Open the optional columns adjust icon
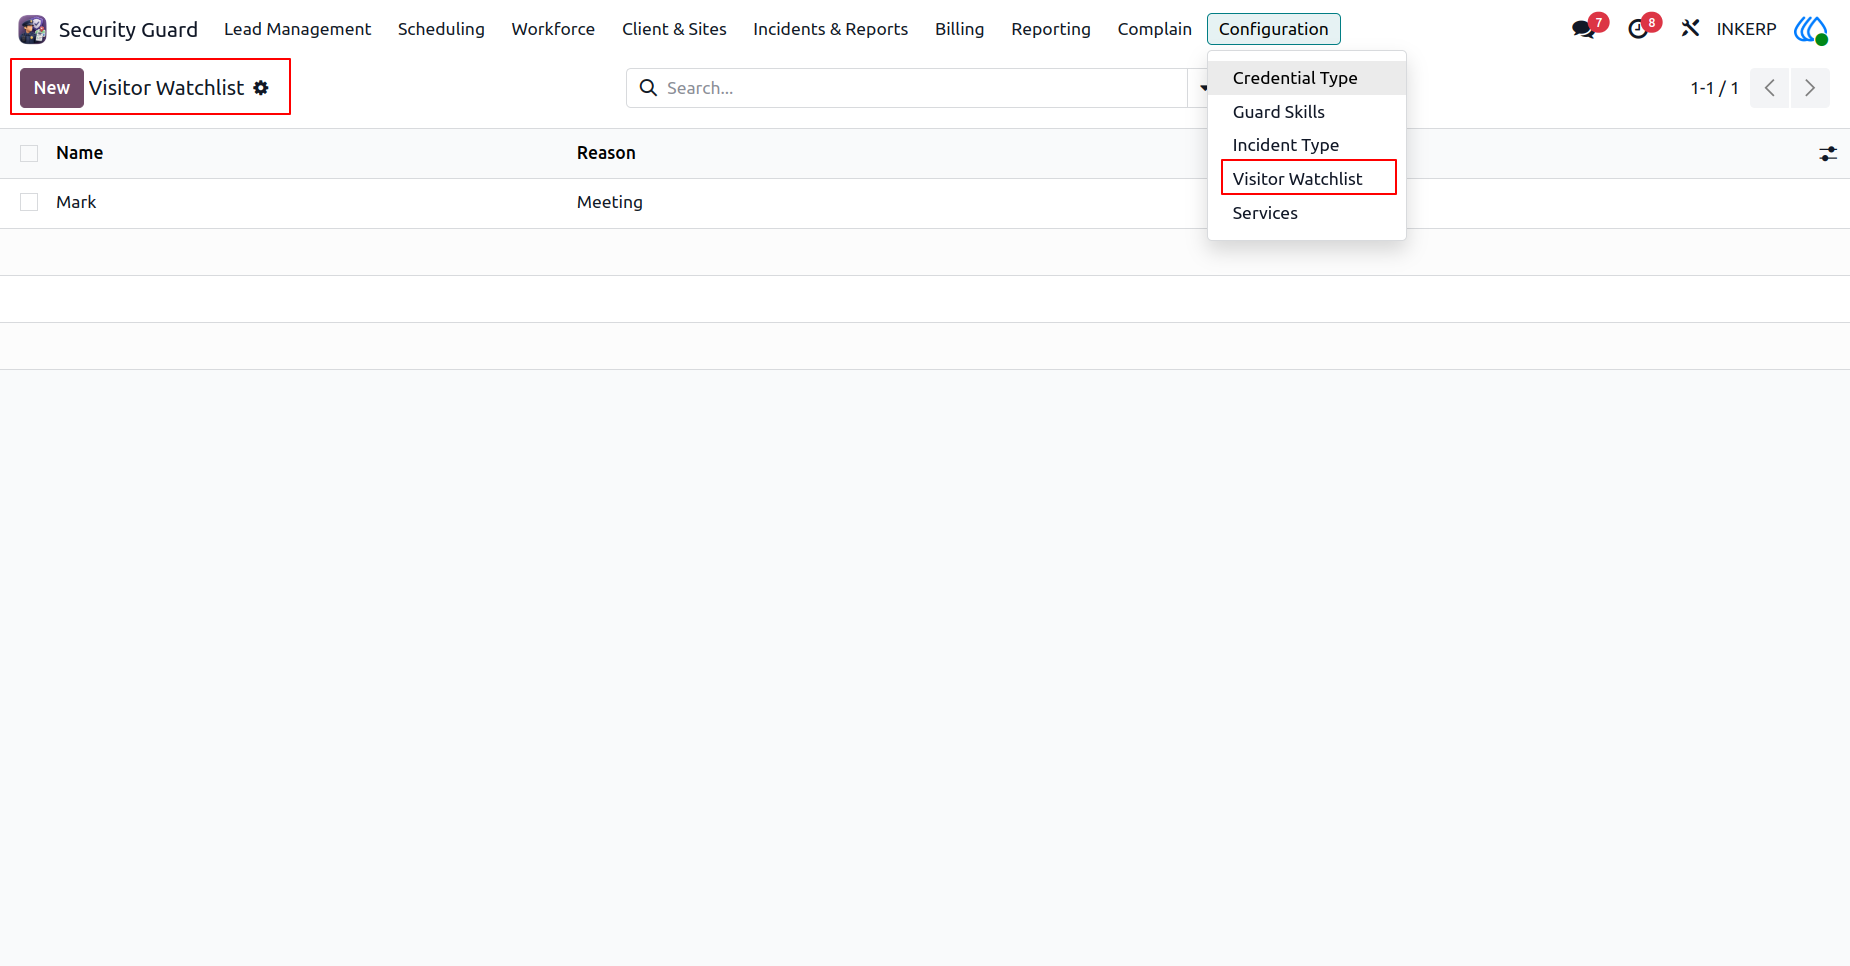The image size is (1850, 966). click(1828, 154)
